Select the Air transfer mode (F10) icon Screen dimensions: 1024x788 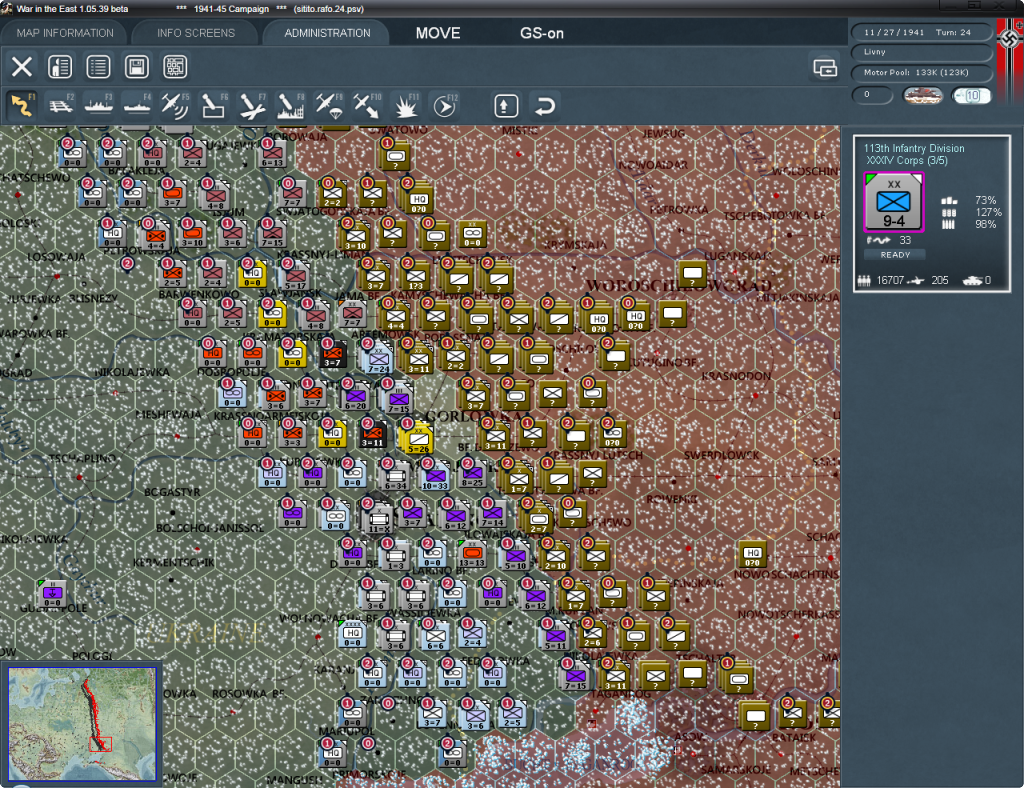click(x=367, y=105)
